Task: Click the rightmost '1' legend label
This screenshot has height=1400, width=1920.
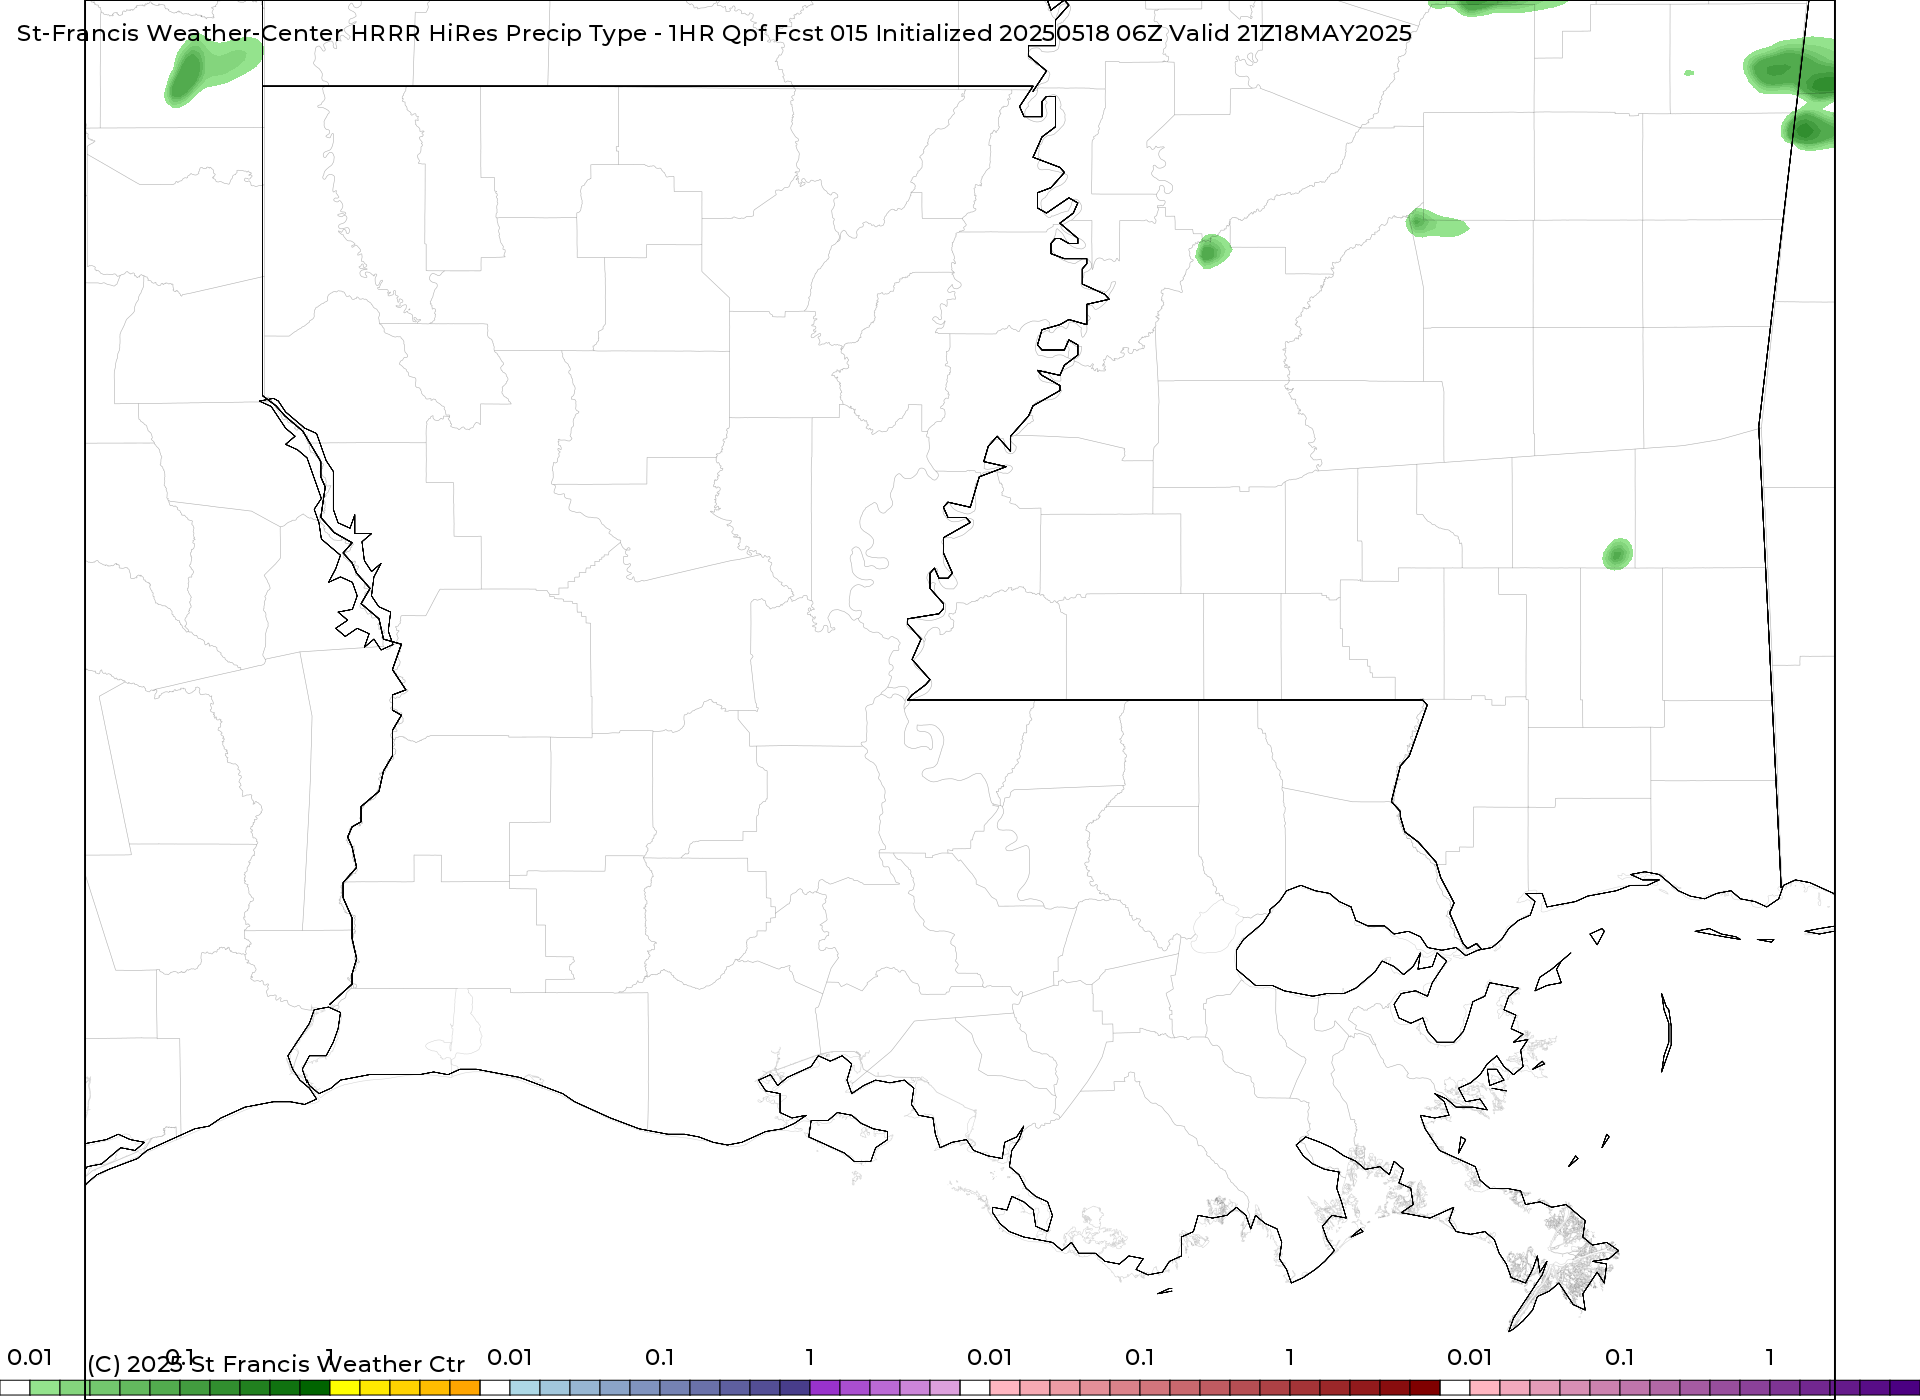Action: coord(1770,1357)
